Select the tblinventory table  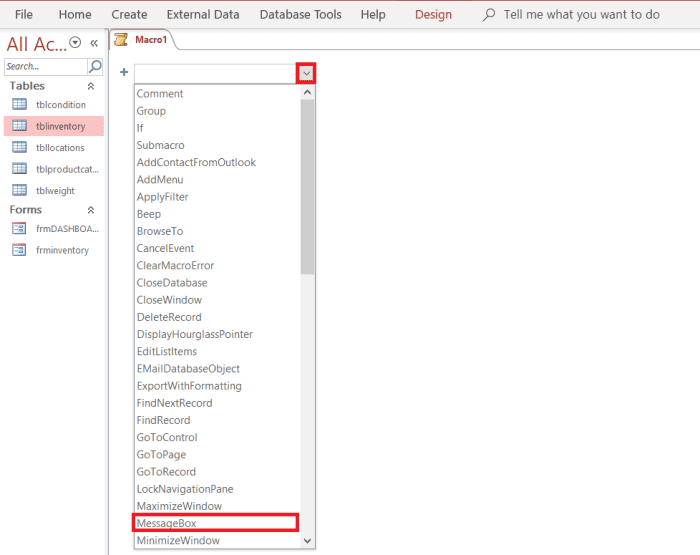click(60, 126)
